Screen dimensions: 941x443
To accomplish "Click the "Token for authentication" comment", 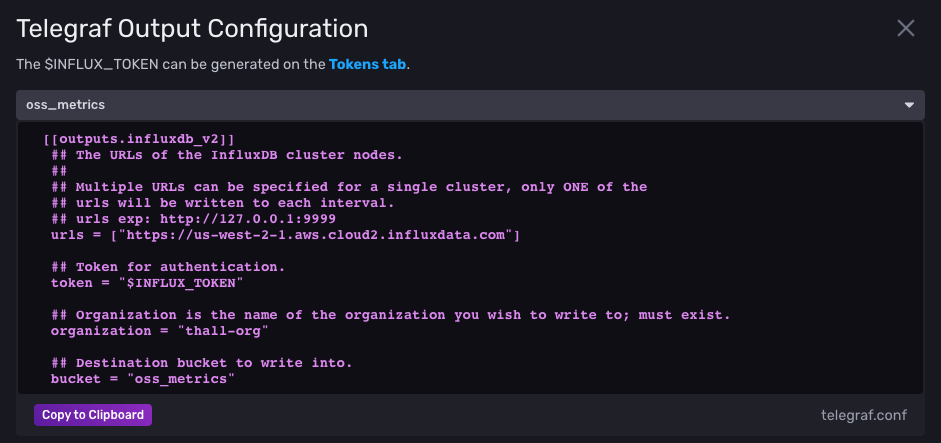I will click(168, 267).
